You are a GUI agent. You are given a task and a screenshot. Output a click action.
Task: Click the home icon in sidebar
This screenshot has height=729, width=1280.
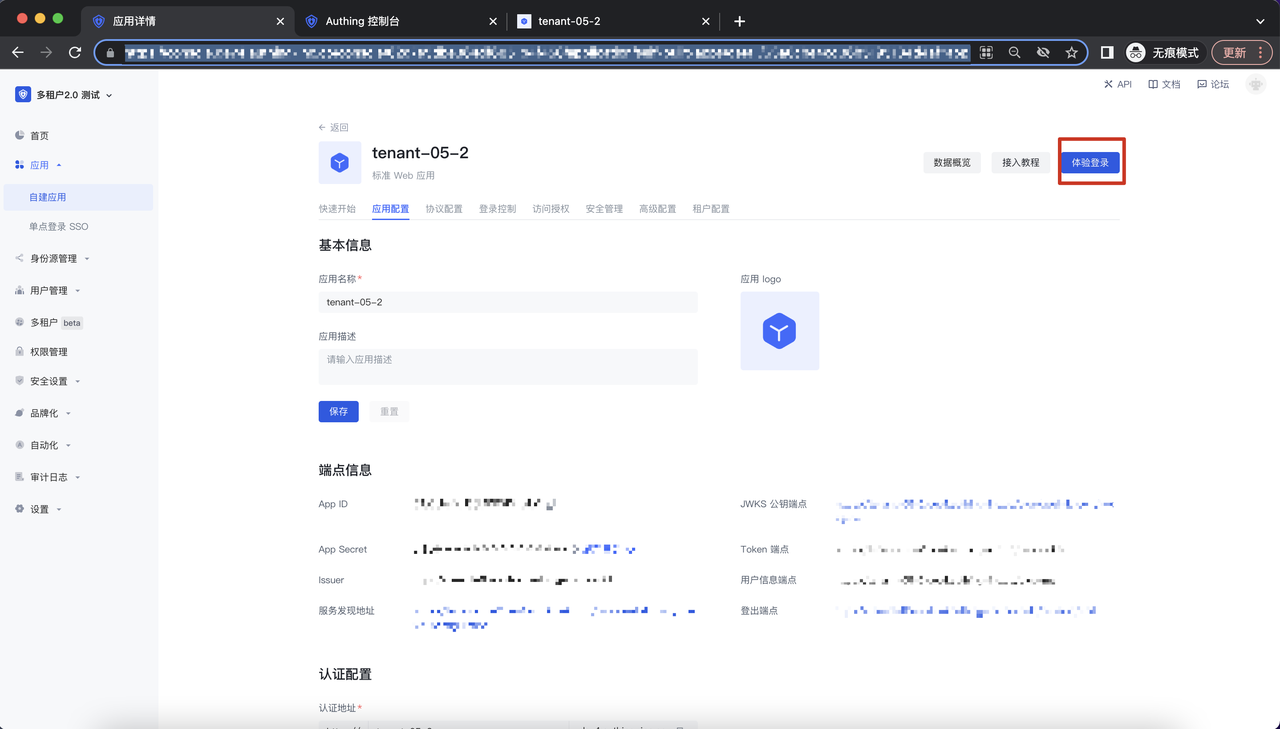coord(19,135)
